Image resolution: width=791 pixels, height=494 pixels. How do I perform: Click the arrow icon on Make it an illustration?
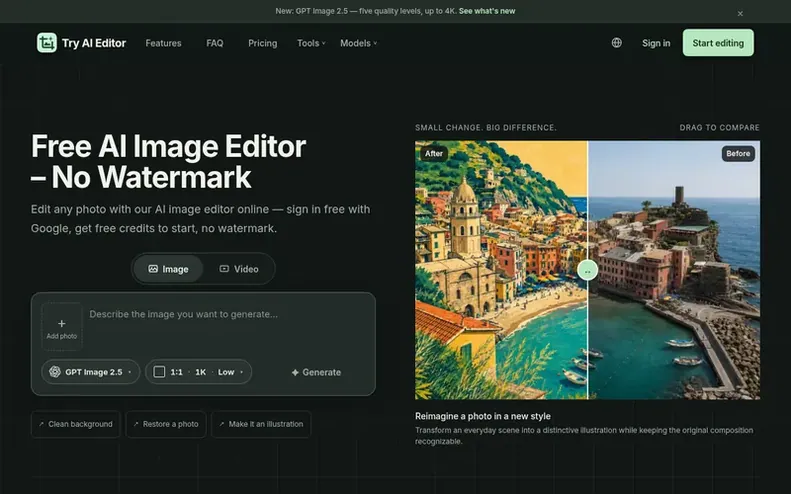pyautogui.click(x=221, y=424)
